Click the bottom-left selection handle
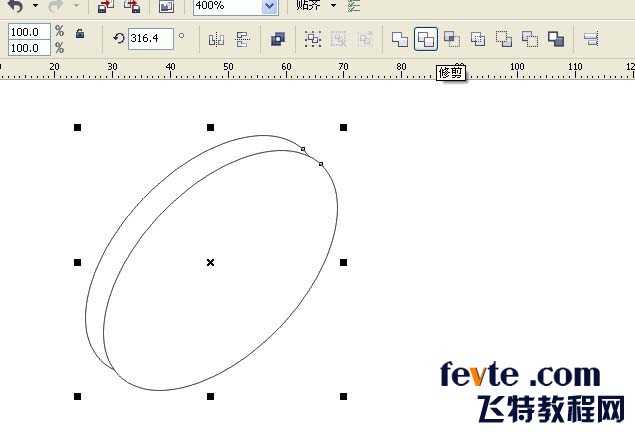Image resolution: width=635 pixels, height=432 pixels. point(77,396)
